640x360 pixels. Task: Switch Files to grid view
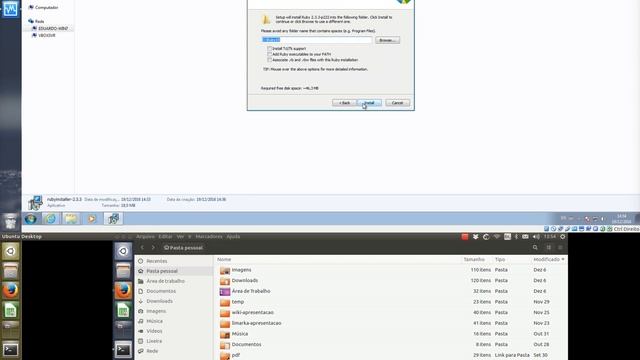(549, 248)
